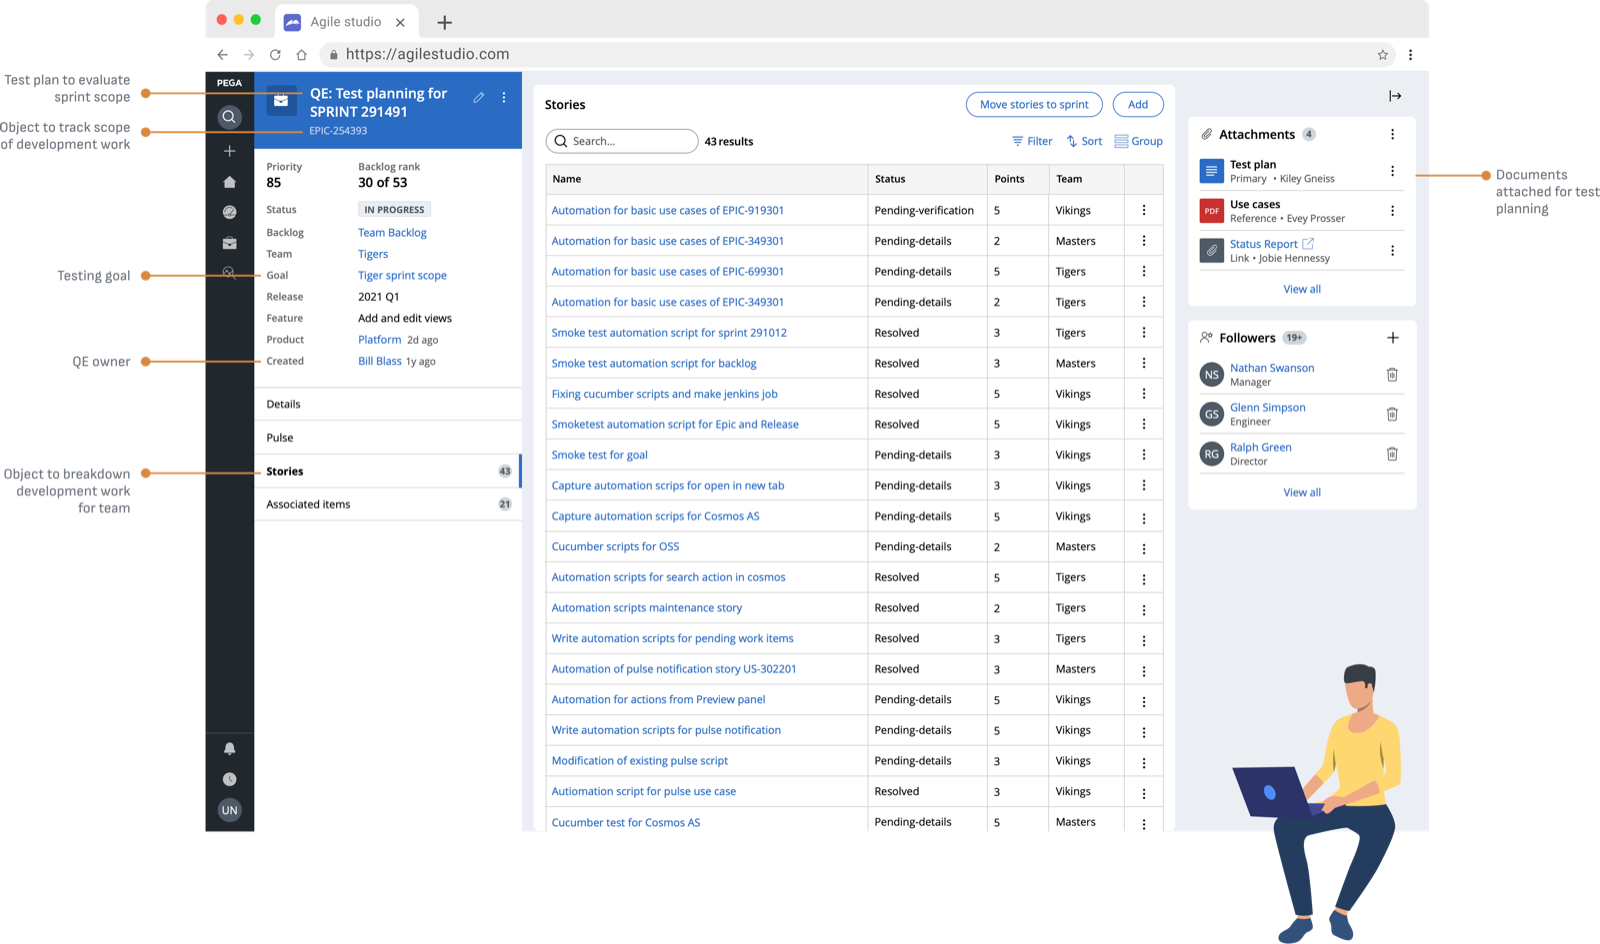Click the plus create icon in the sidebar
This screenshot has width=1600, height=944.
(x=229, y=151)
